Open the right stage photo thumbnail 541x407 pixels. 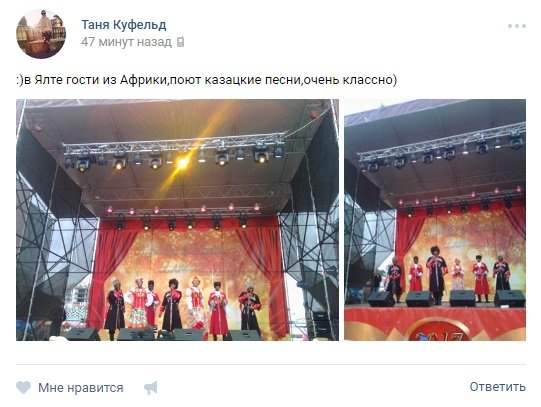[435, 220]
